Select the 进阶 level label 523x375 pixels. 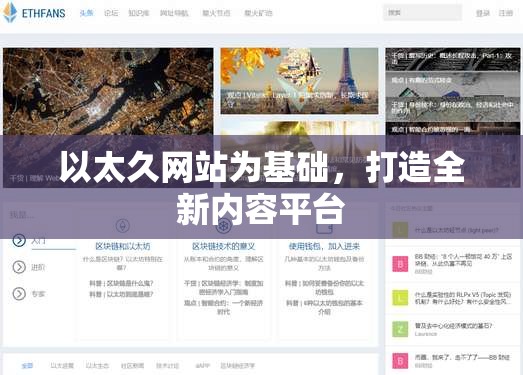pyautogui.click(x=38, y=267)
